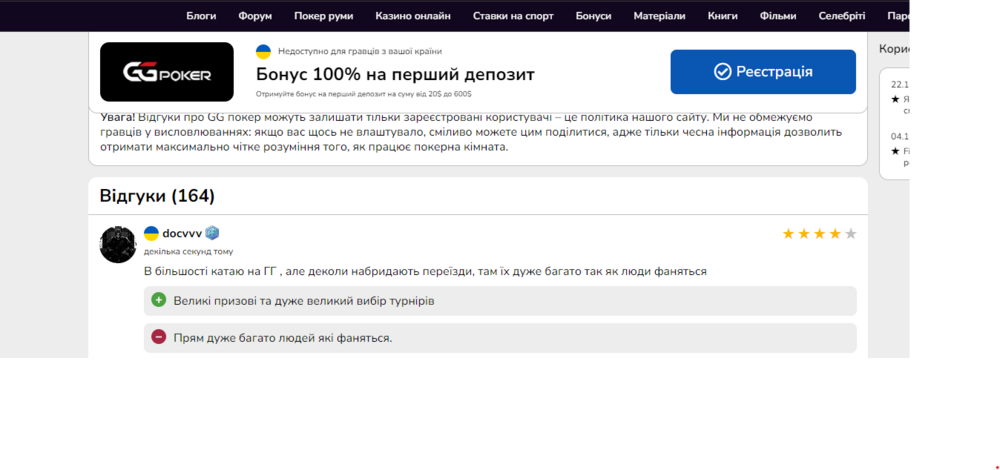Click the Бонуси nav item
This screenshot has height=470, width=1000.
click(x=593, y=16)
